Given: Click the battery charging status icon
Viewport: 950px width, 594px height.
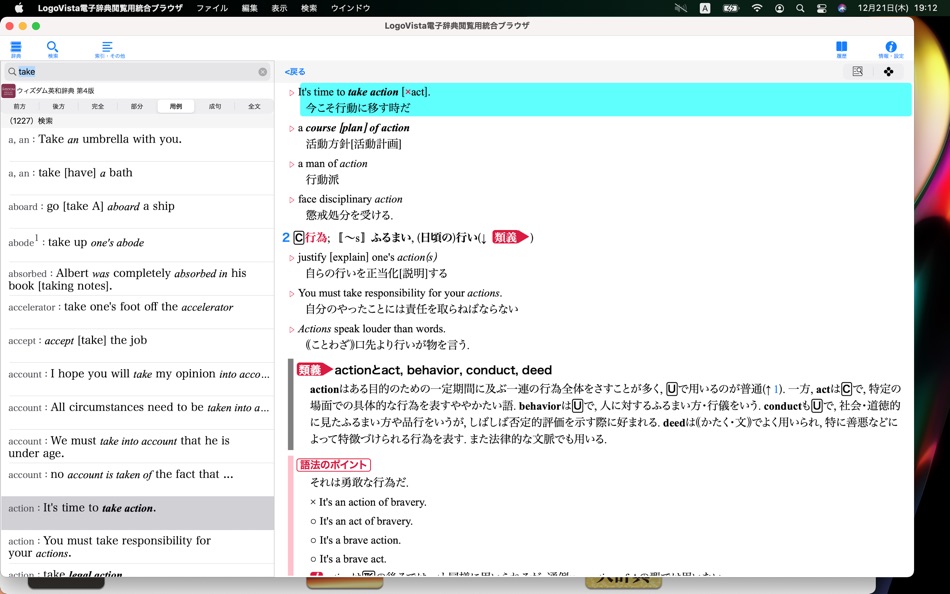Looking at the screenshot, I should point(731,8).
